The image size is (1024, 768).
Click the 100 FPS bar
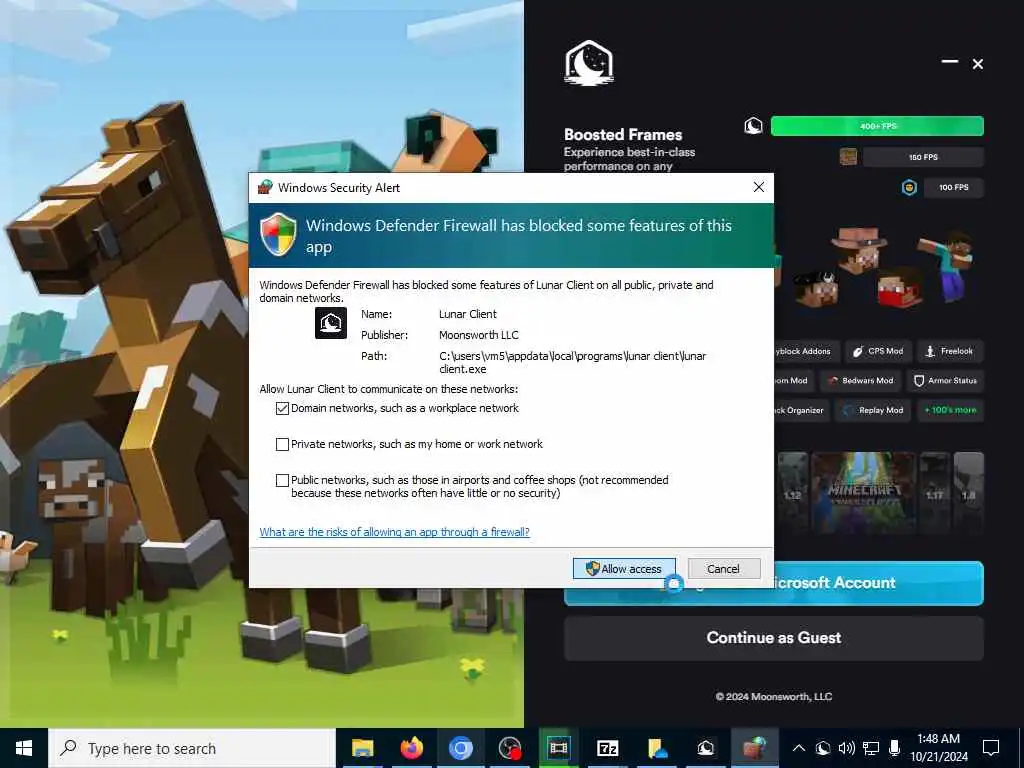coord(953,187)
